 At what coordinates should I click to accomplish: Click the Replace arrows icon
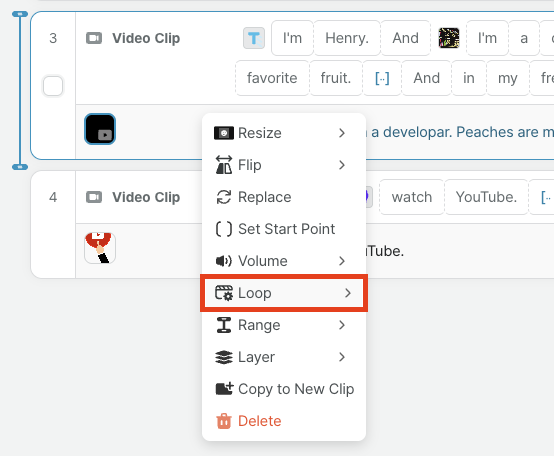coord(224,197)
